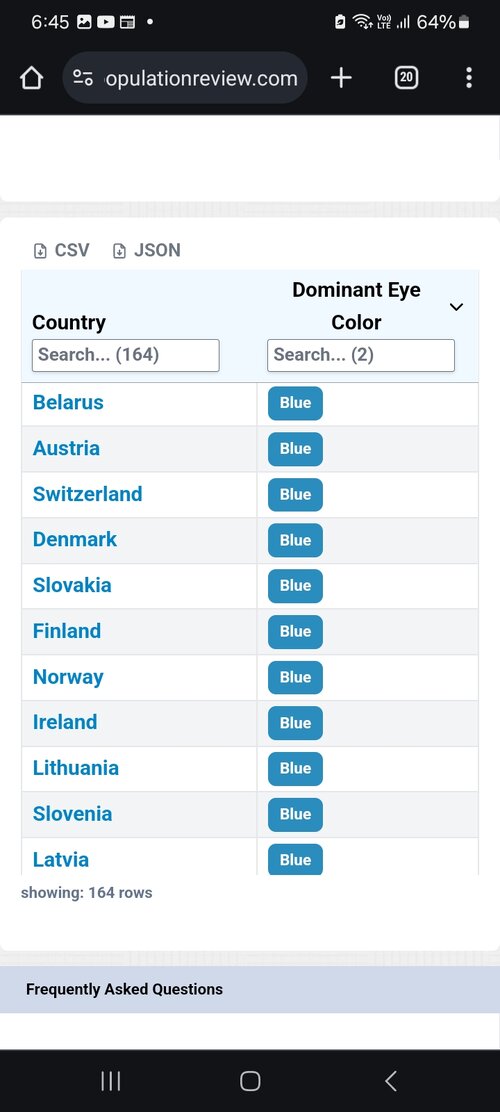Tap the Android home navigation button
Screen dimensions: 500x1112
250,1081
